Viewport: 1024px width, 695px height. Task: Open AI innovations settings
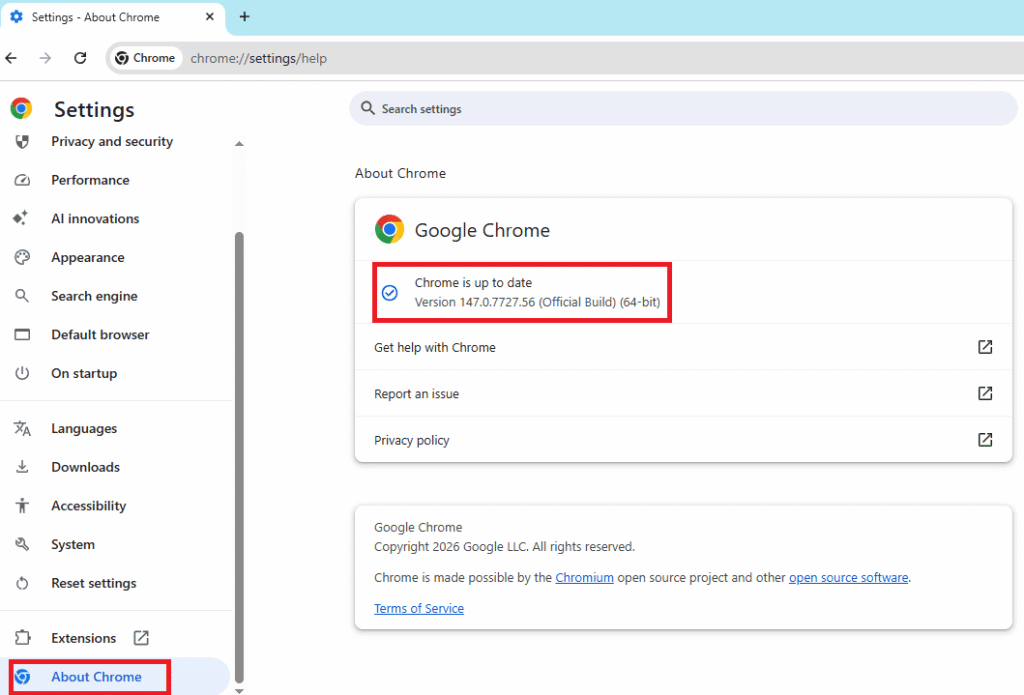[x=95, y=218]
